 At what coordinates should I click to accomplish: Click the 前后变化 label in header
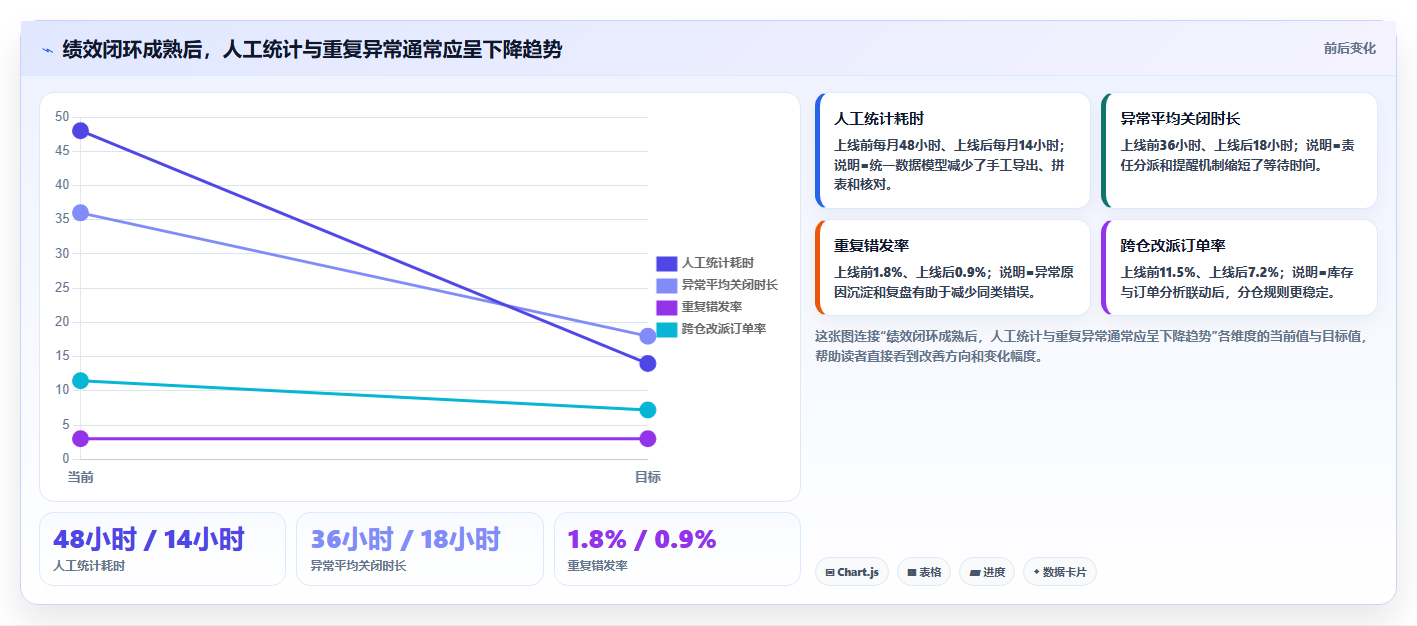click(1349, 48)
